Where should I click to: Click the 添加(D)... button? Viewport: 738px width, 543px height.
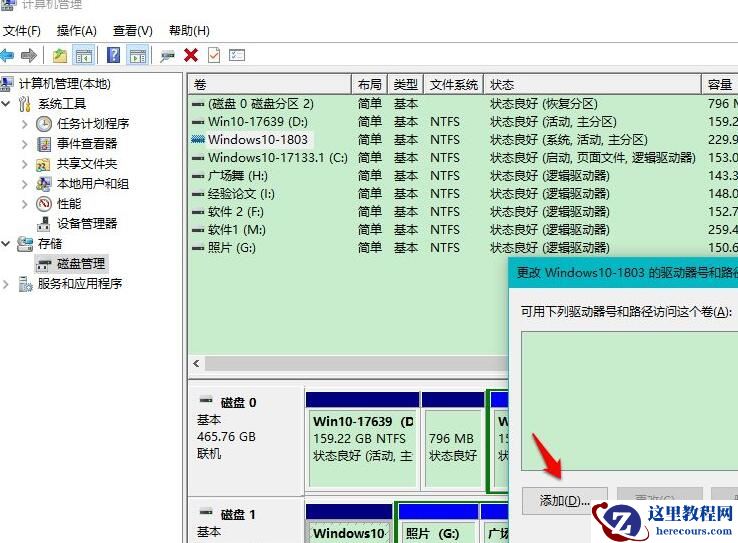564,501
